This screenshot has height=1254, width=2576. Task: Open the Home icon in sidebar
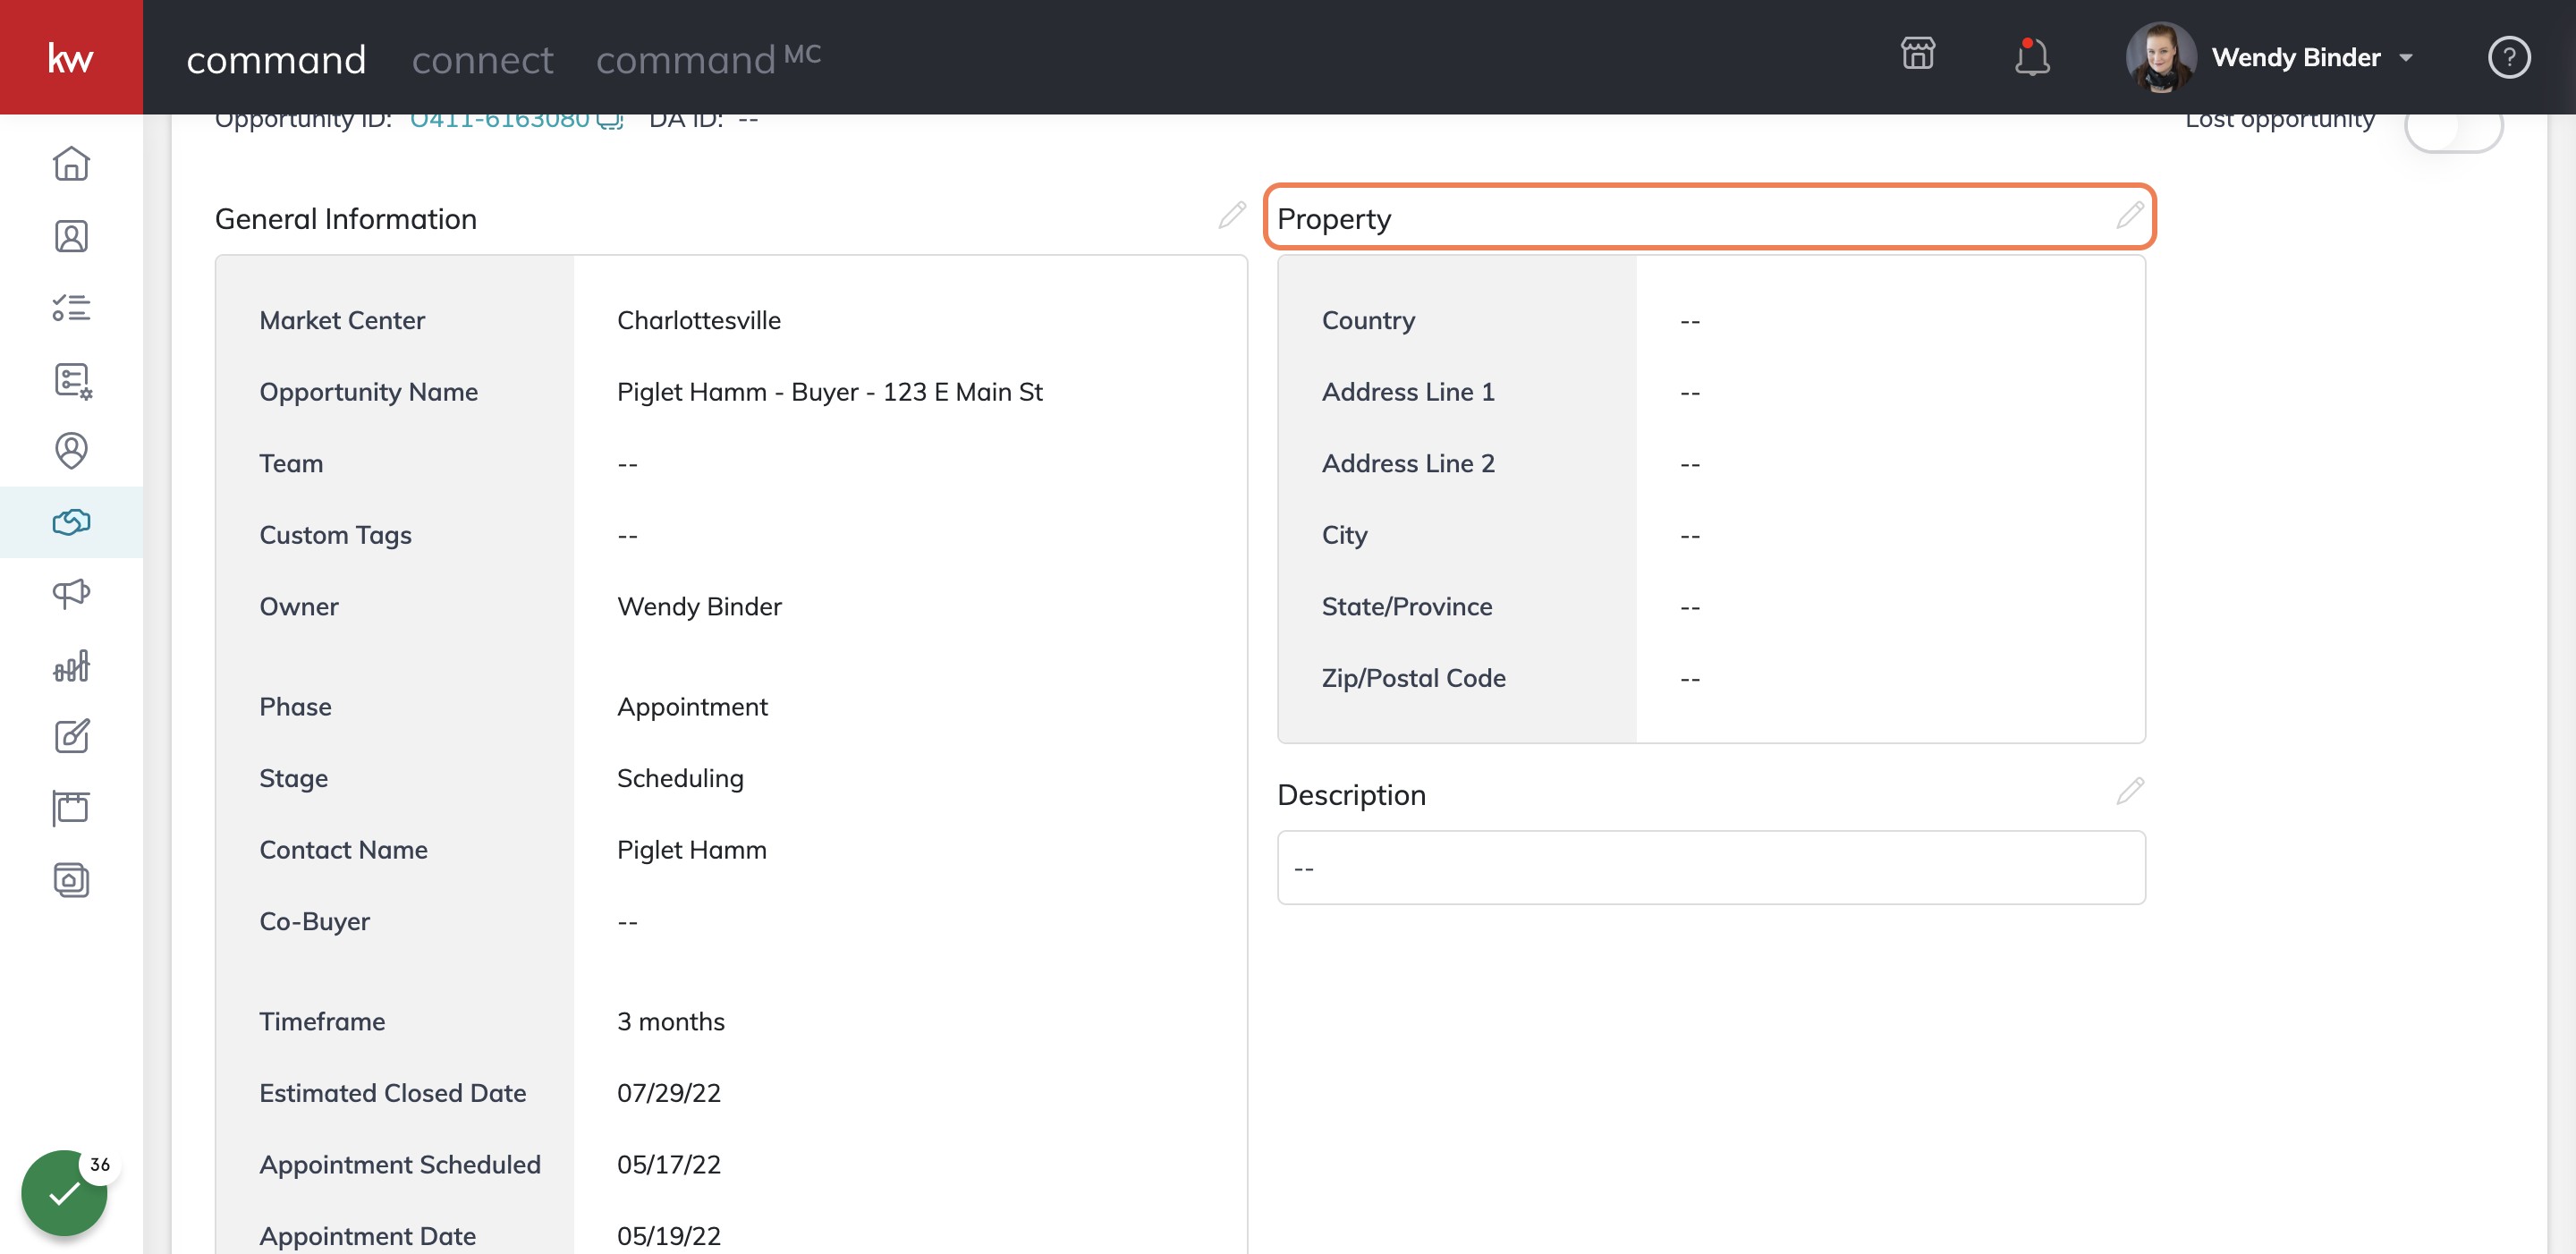point(71,164)
